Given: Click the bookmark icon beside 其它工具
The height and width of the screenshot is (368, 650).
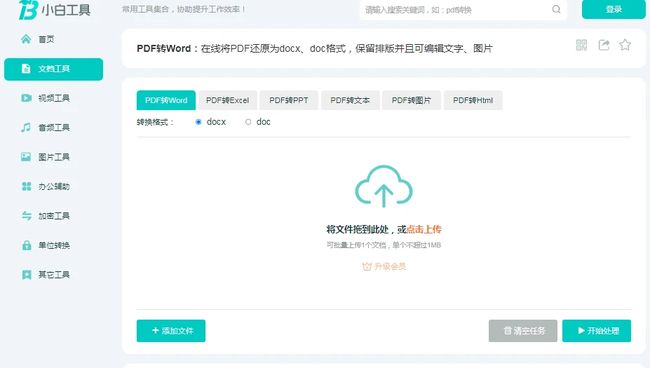Looking at the screenshot, I should pos(26,275).
